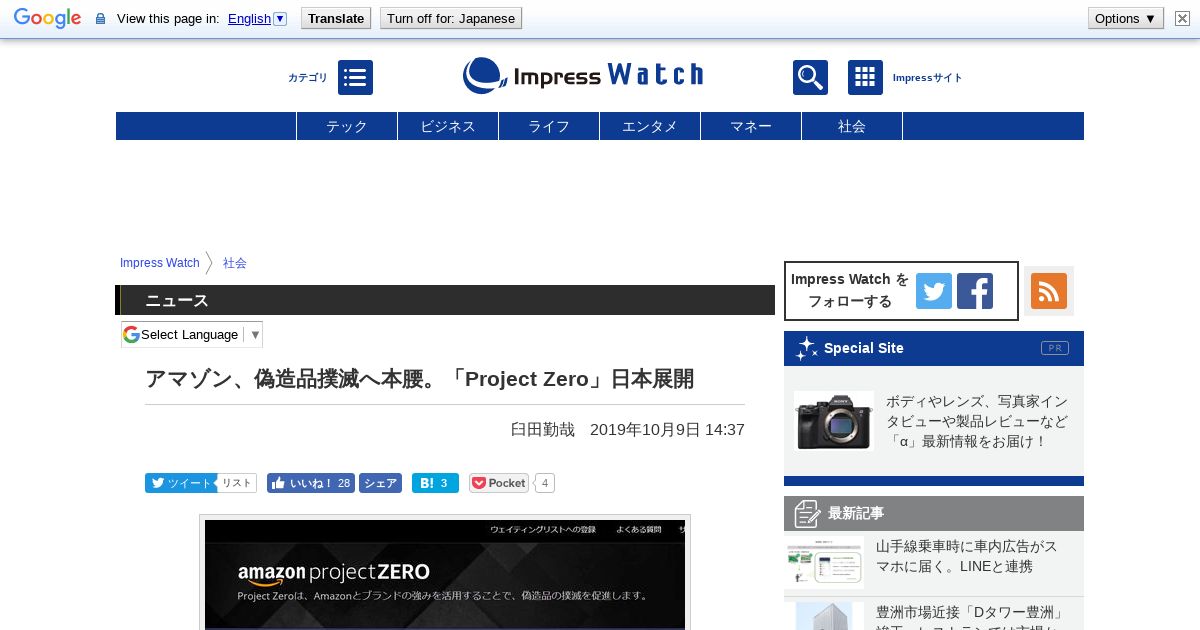Click the Translate button
1200x630 pixels.
click(x=336, y=18)
